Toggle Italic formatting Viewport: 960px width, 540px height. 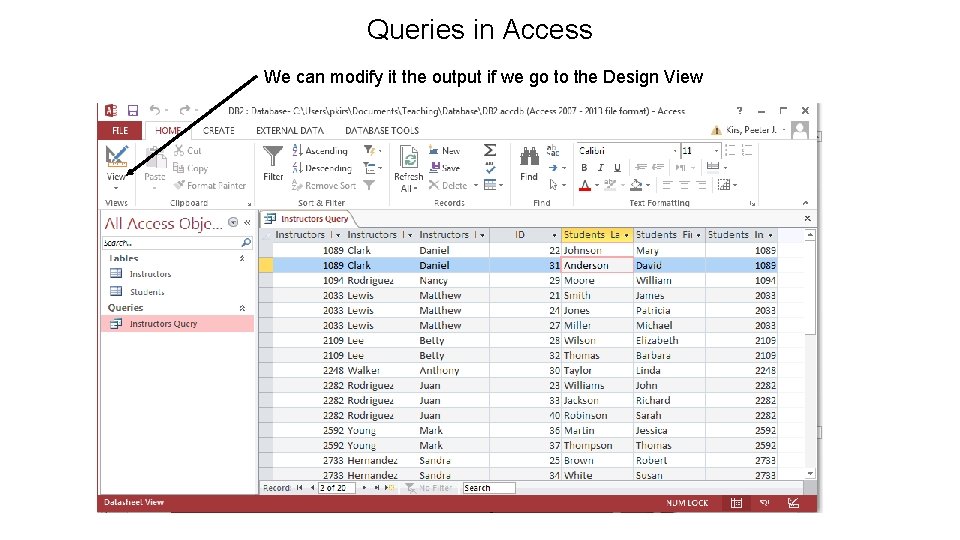[x=601, y=168]
